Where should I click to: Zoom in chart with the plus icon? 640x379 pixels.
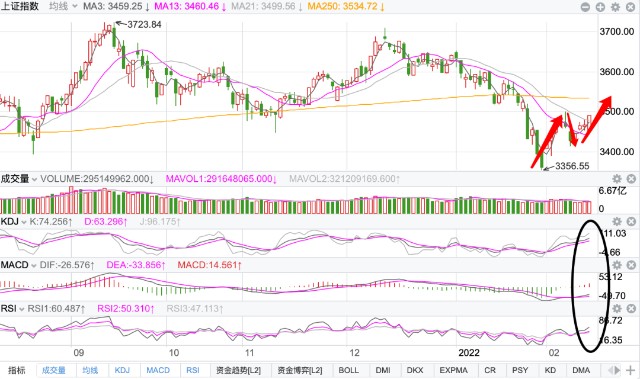[x=600, y=7]
